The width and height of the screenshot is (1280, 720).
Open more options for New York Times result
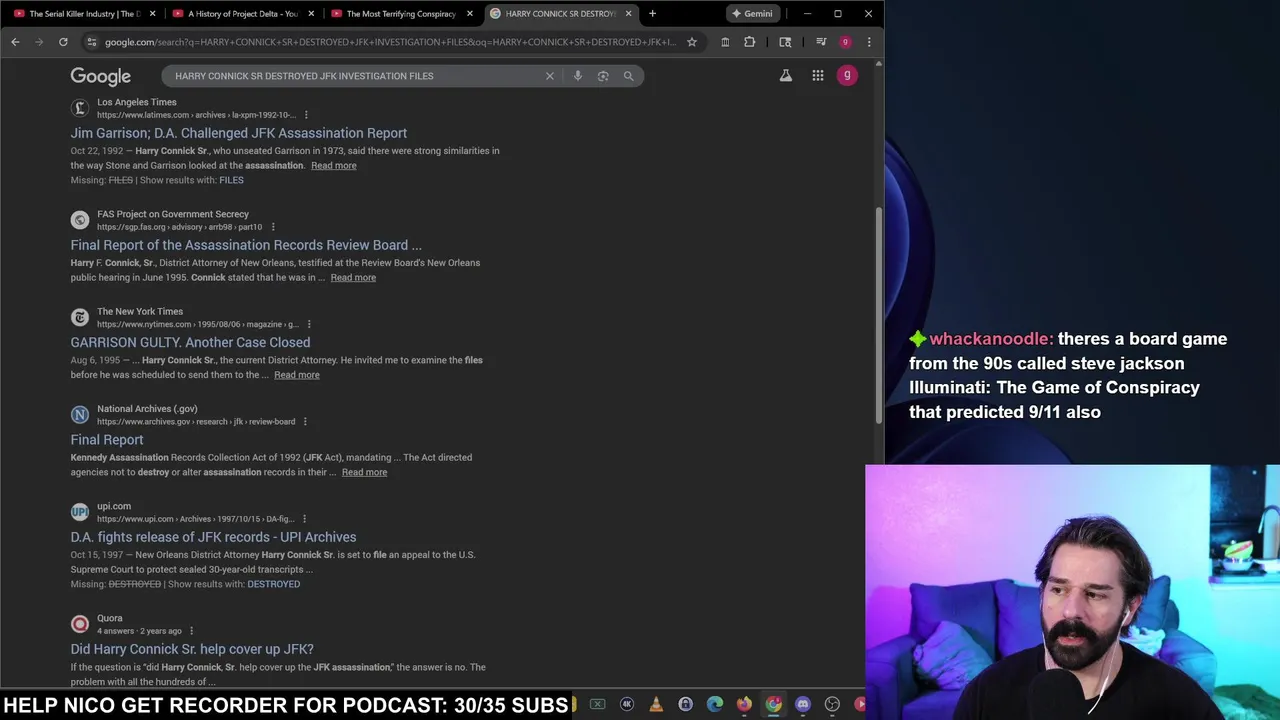[309, 324]
